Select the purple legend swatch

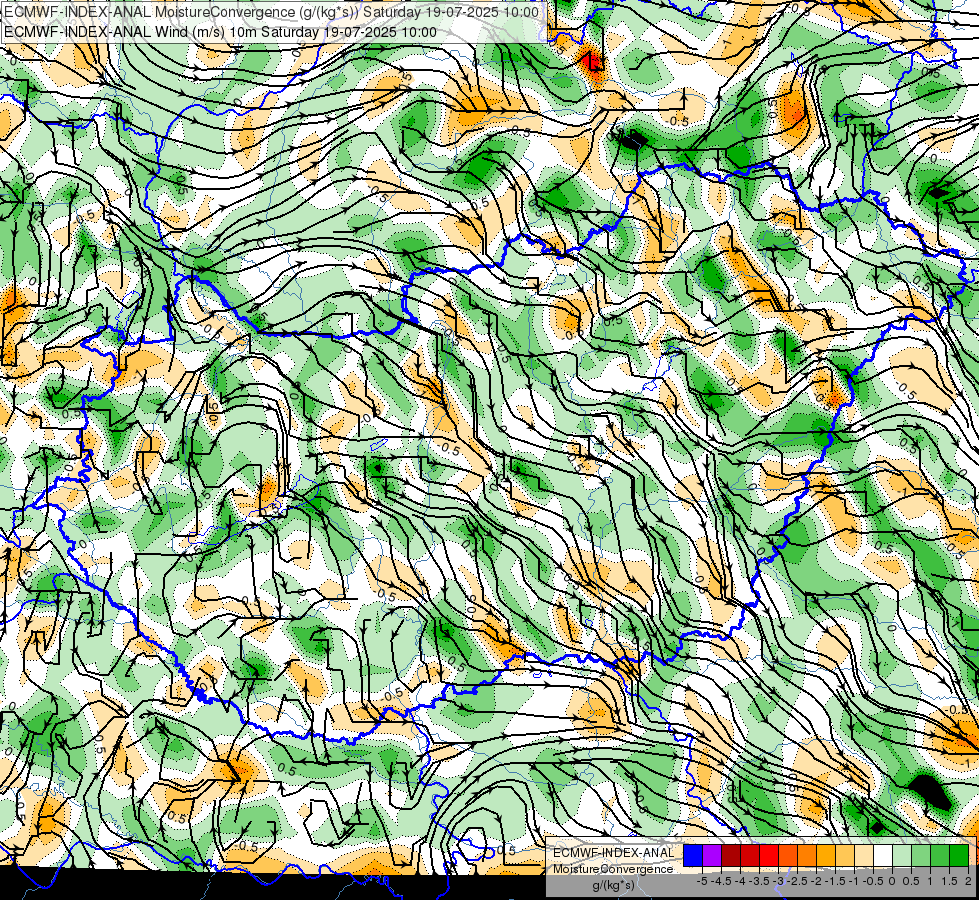[712, 856]
